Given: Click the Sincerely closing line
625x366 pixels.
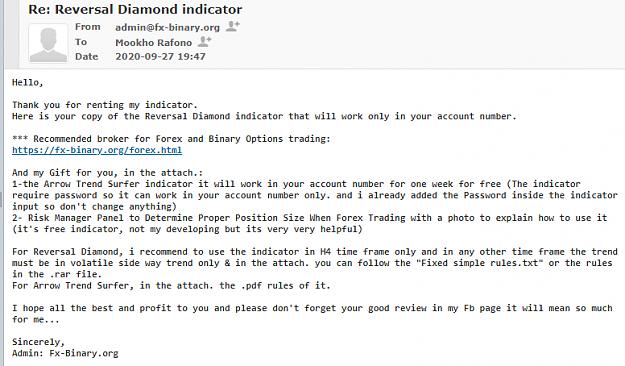Looking at the screenshot, I should coord(38,342).
